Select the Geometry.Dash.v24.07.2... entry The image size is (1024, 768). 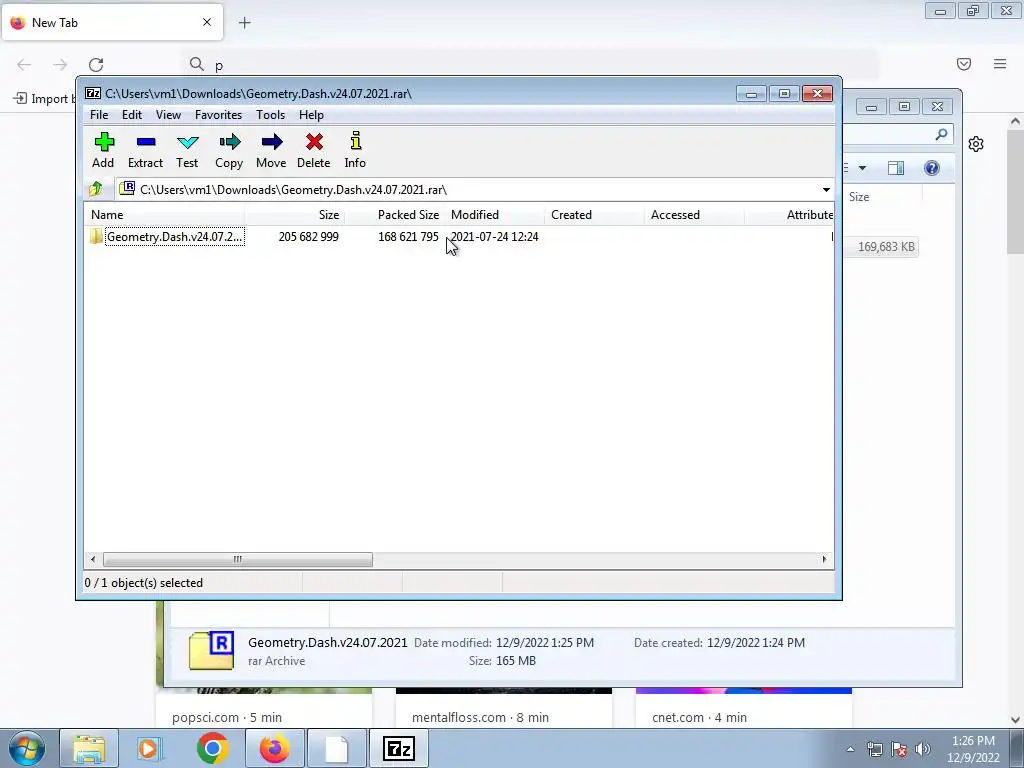[x=174, y=236]
